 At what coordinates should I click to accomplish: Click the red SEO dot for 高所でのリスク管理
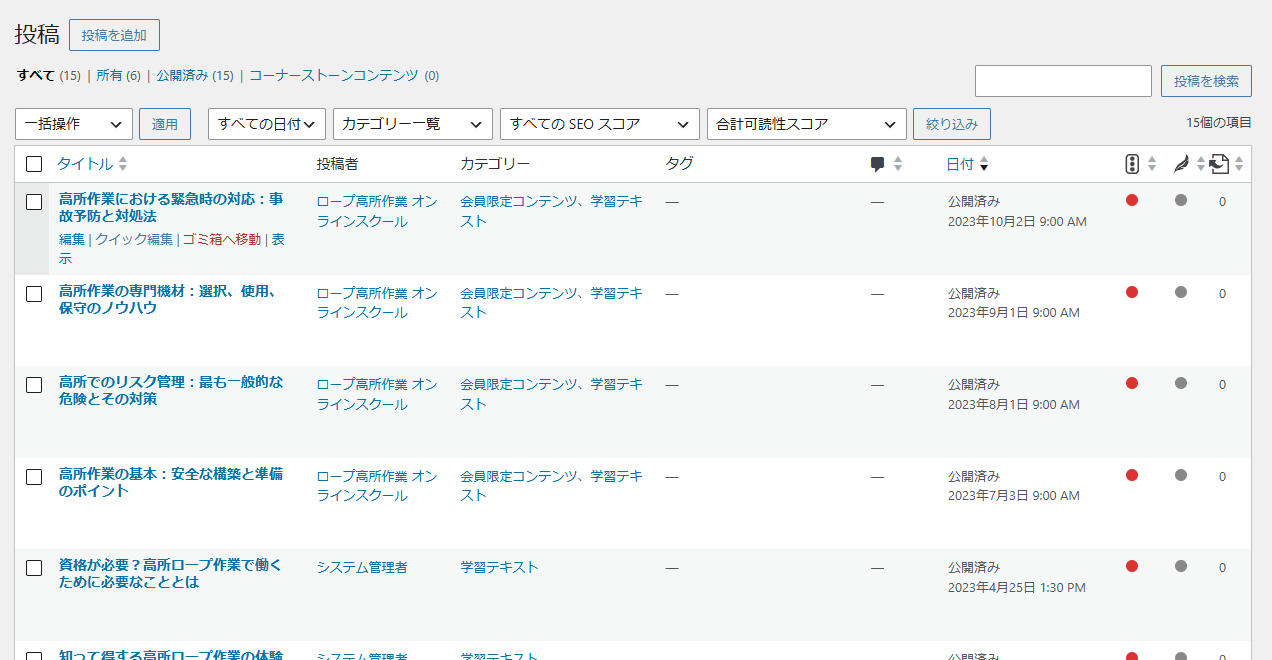coord(1132,383)
